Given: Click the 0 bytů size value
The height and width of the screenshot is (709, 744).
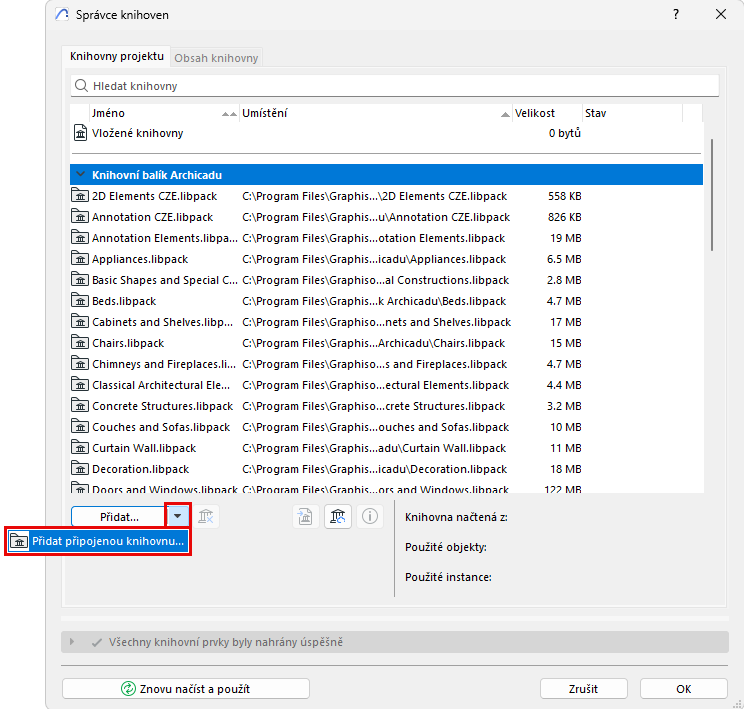Looking at the screenshot, I should (x=565, y=133).
